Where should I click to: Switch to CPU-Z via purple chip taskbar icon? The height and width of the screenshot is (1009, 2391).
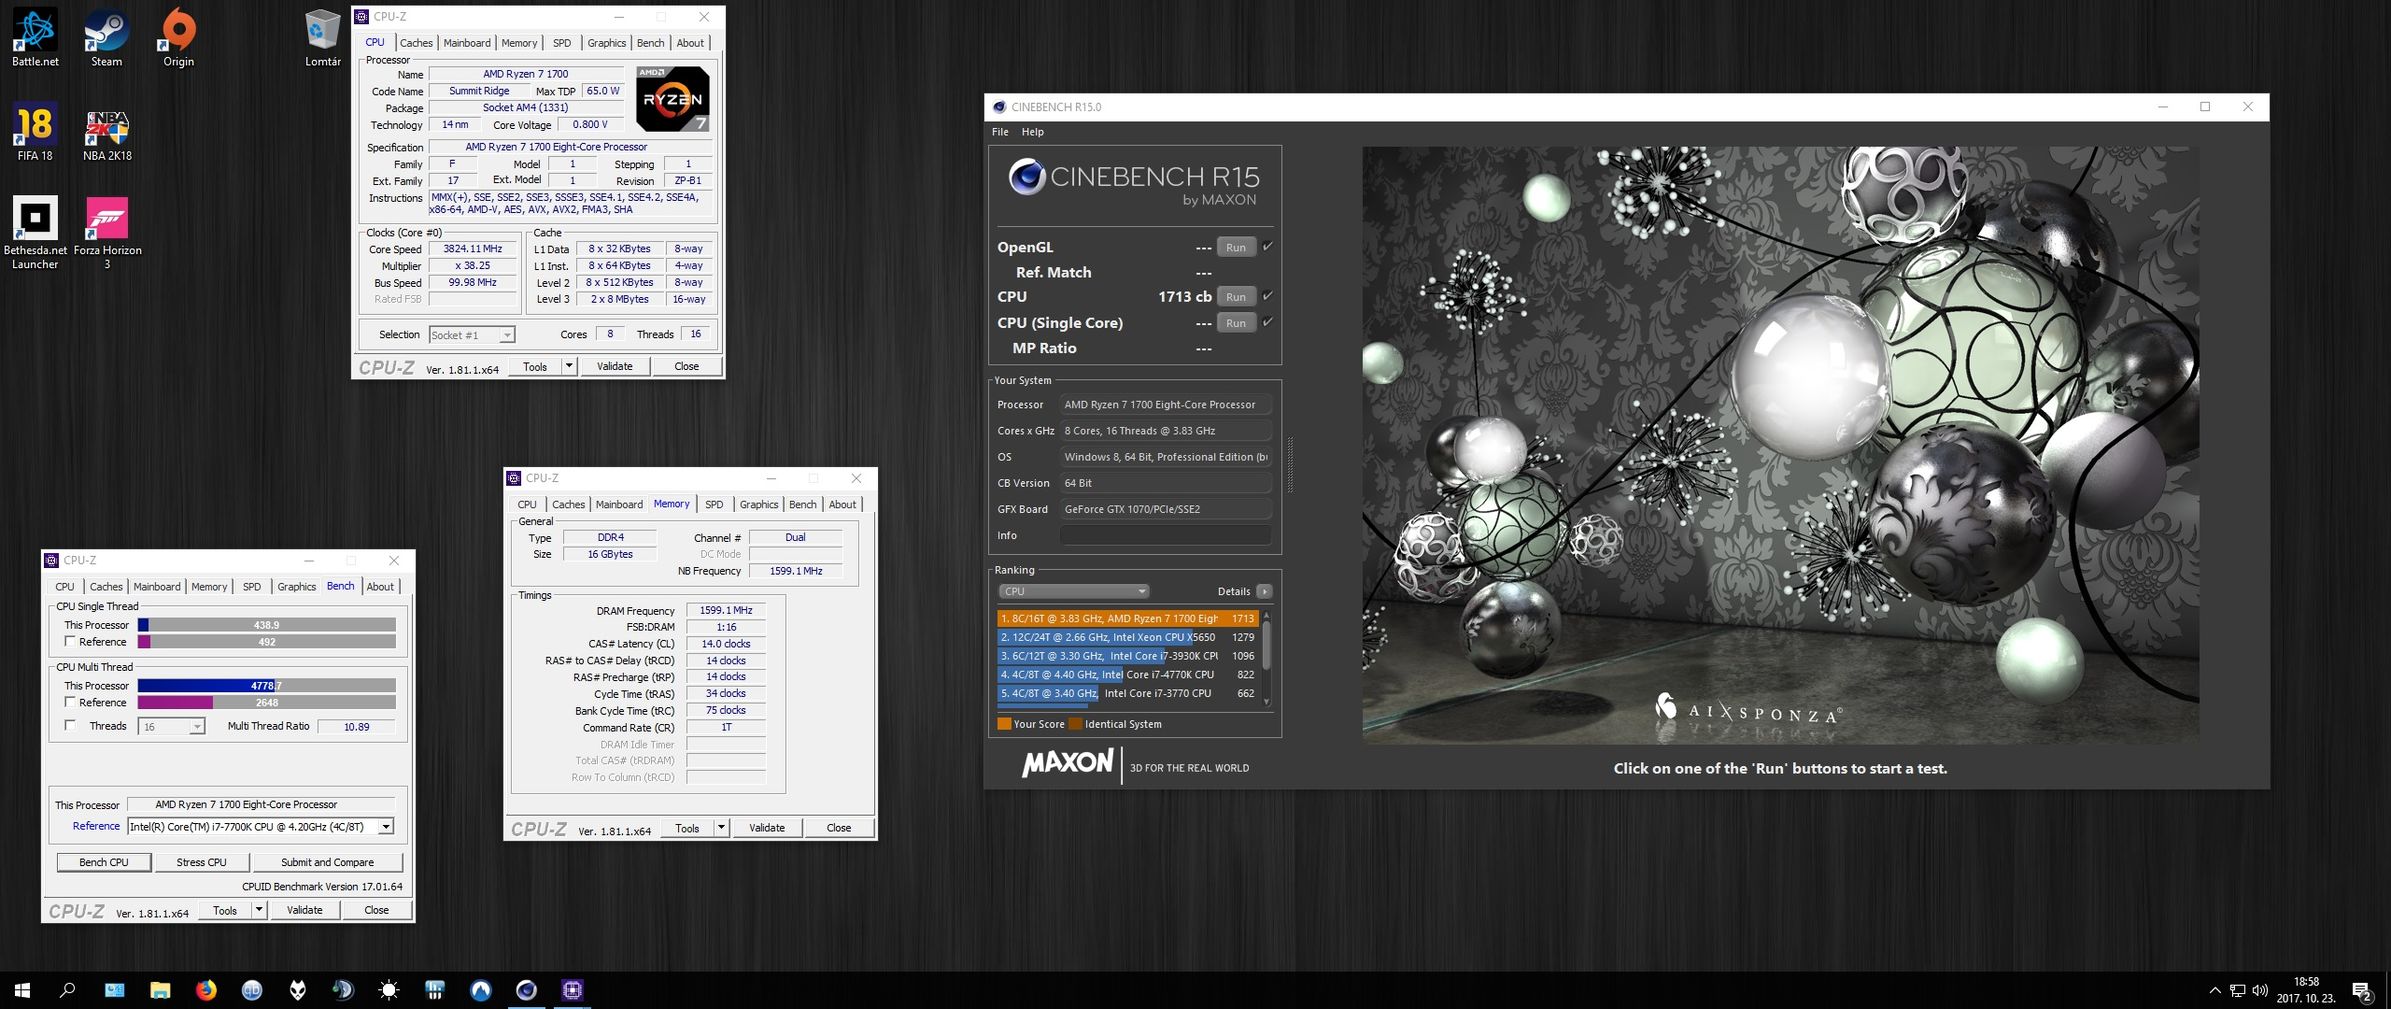[x=572, y=990]
